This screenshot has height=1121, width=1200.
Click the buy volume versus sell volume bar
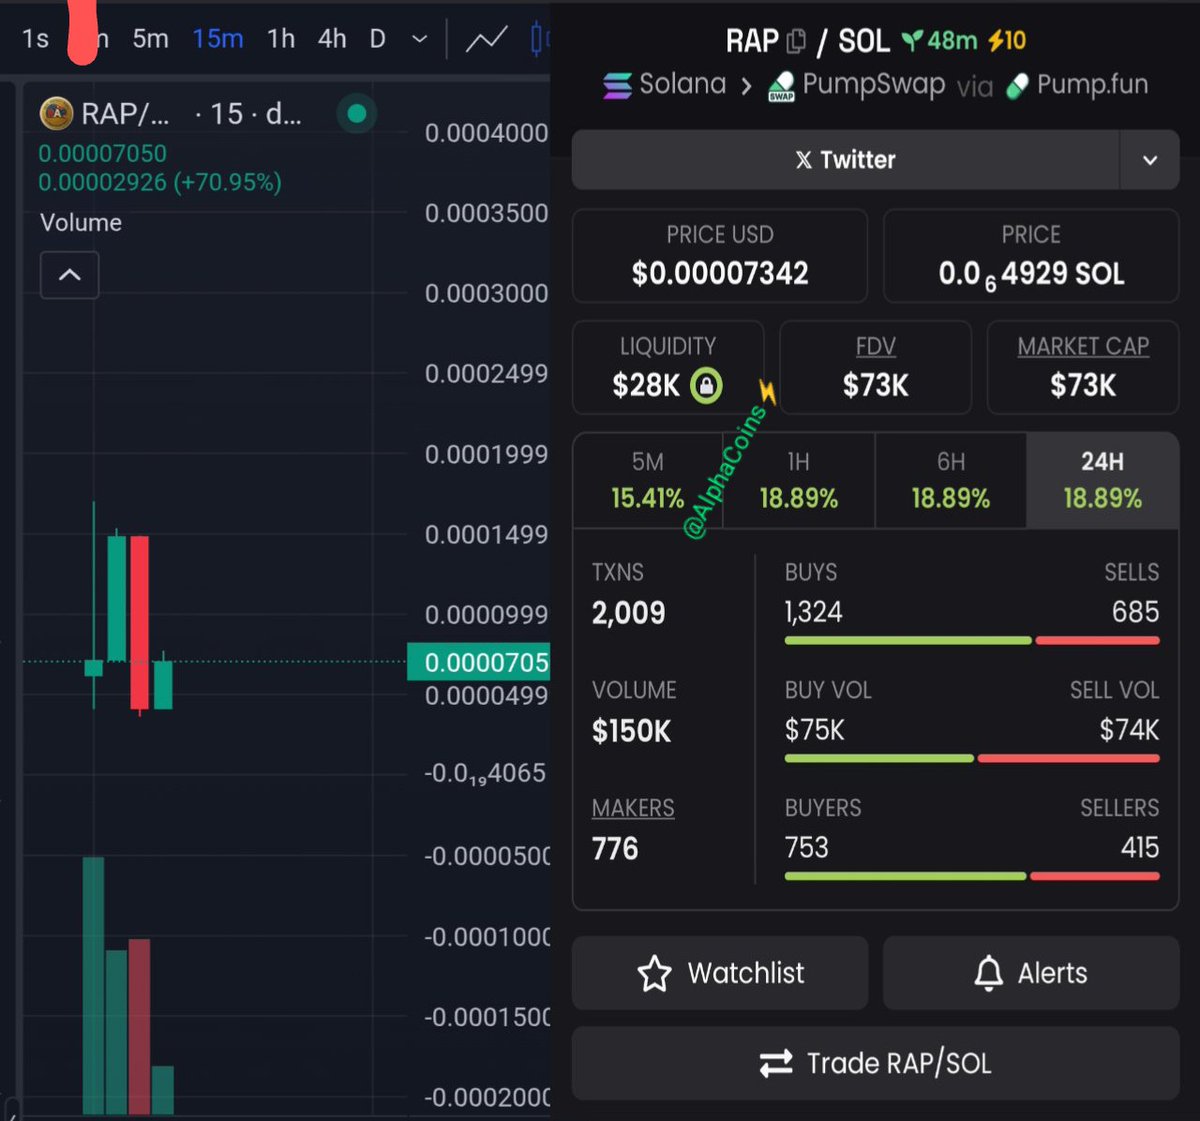click(972, 758)
